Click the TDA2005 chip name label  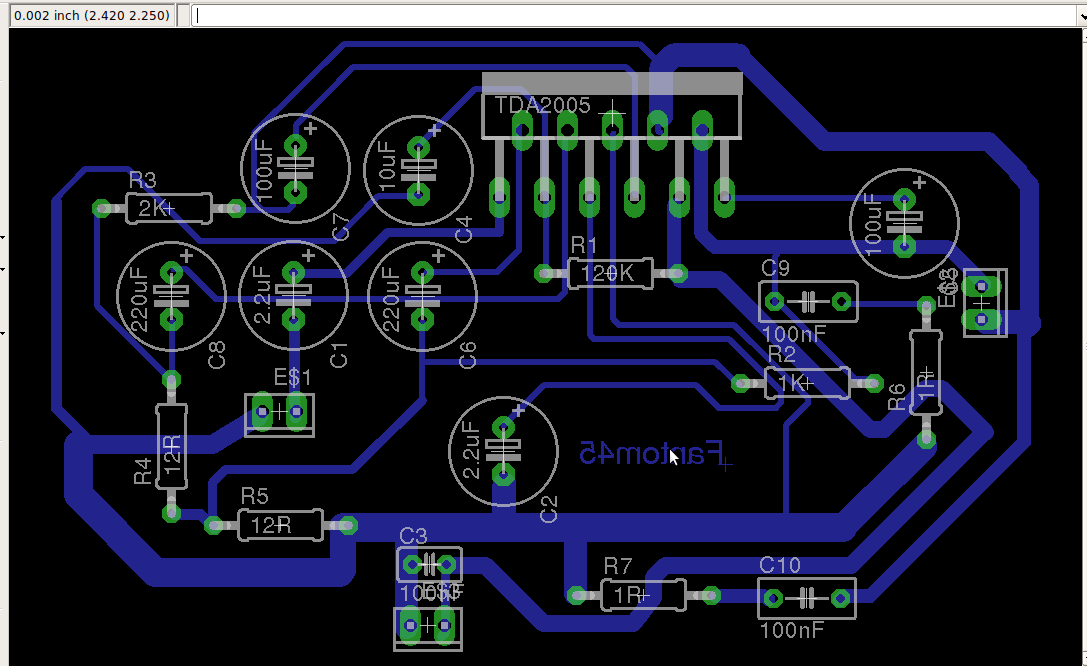[543, 105]
